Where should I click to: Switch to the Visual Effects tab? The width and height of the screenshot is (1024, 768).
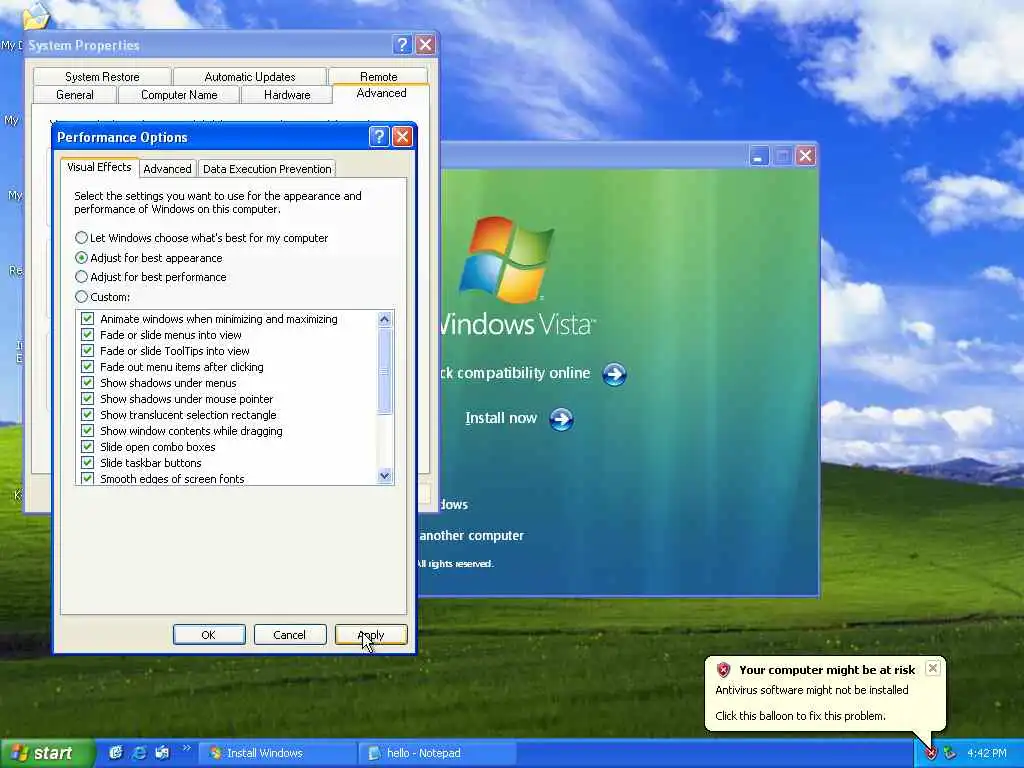pos(99,167)
